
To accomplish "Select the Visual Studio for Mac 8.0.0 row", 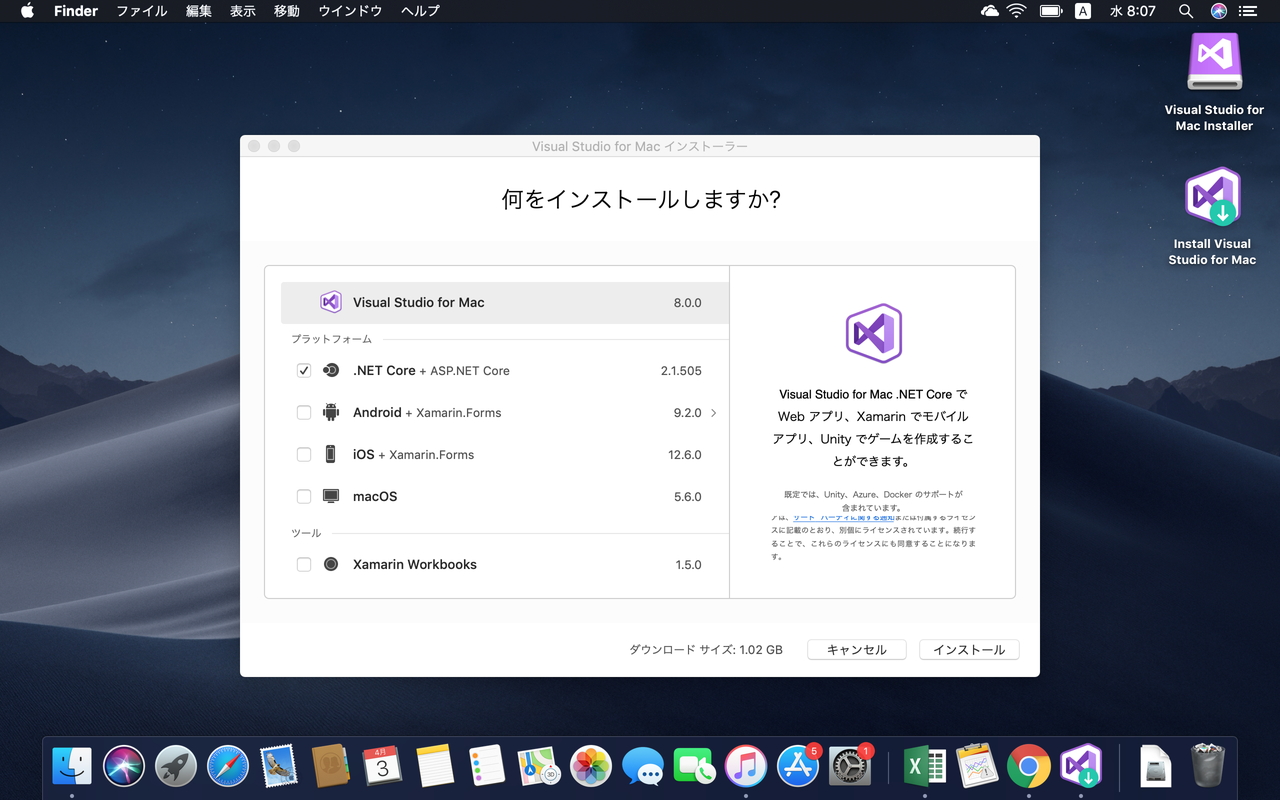I will (500, 302).
